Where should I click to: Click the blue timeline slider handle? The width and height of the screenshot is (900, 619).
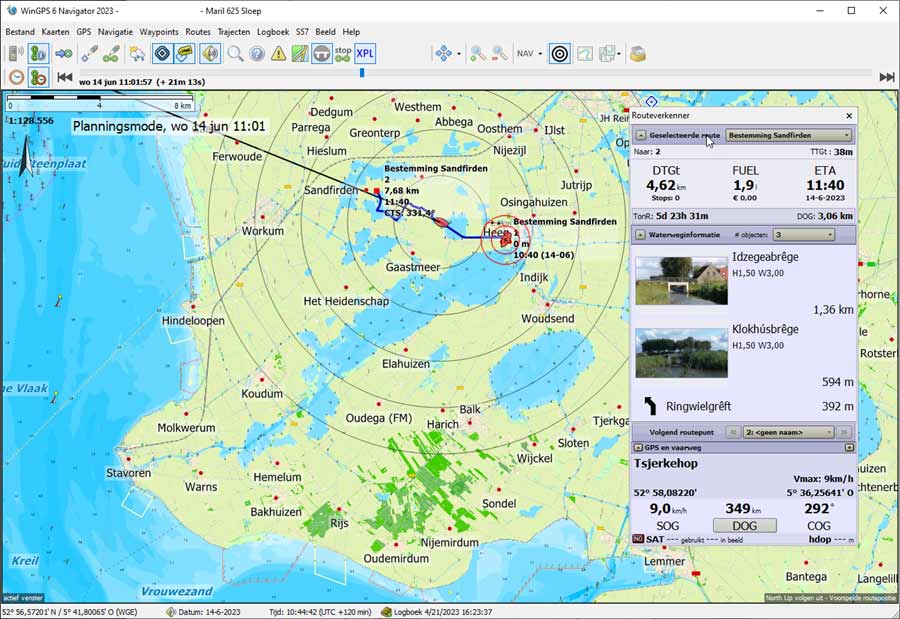[x=362, y=73]
